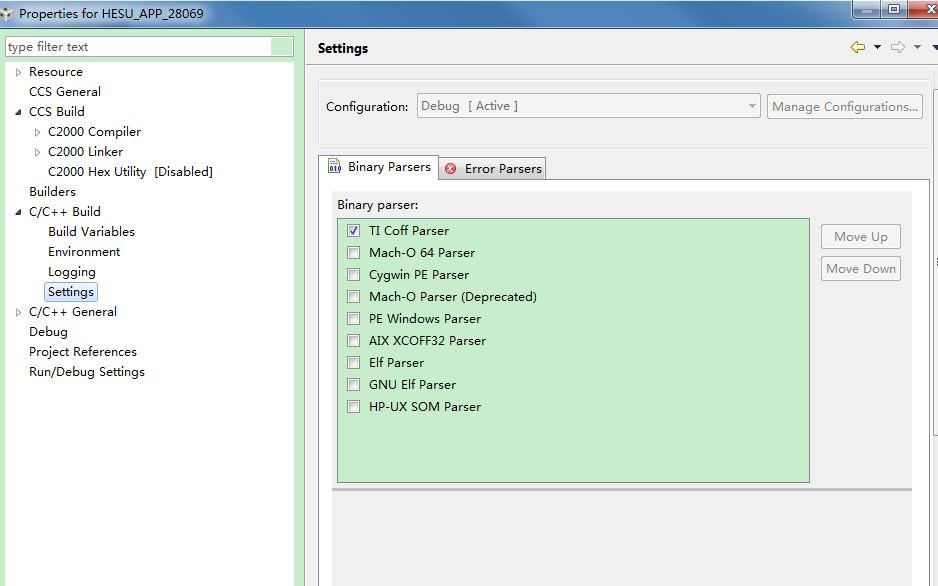Select the GNU Elf Parser row
Screen dimensions: 938x586
(x=412, y=384)
